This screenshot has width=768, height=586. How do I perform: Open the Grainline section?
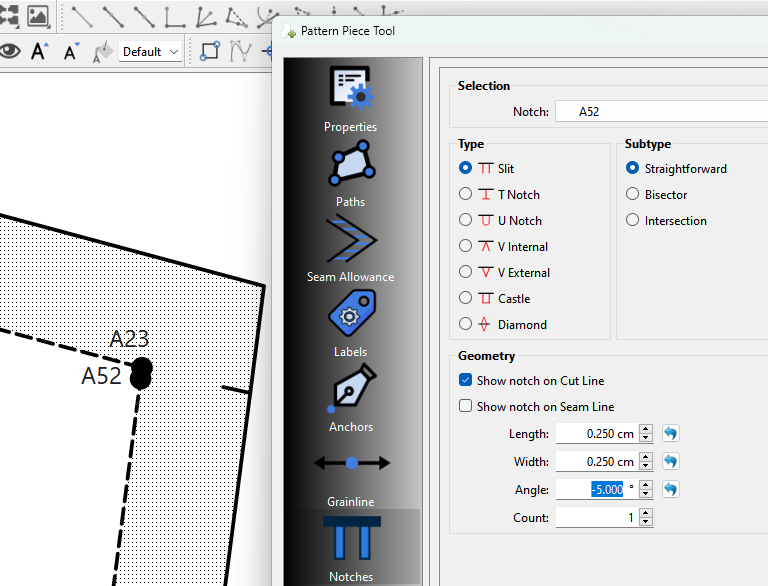[350, 473]
